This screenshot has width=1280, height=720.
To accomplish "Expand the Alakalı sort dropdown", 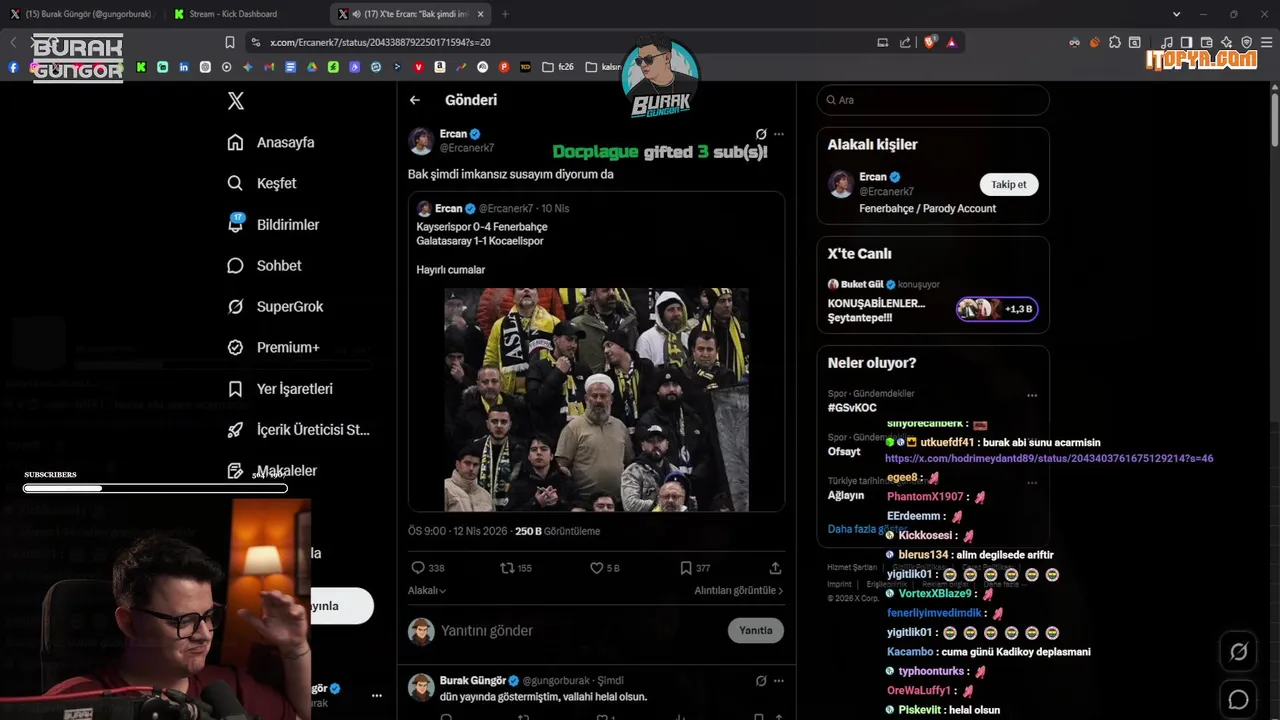I will (x=427, y=591).
